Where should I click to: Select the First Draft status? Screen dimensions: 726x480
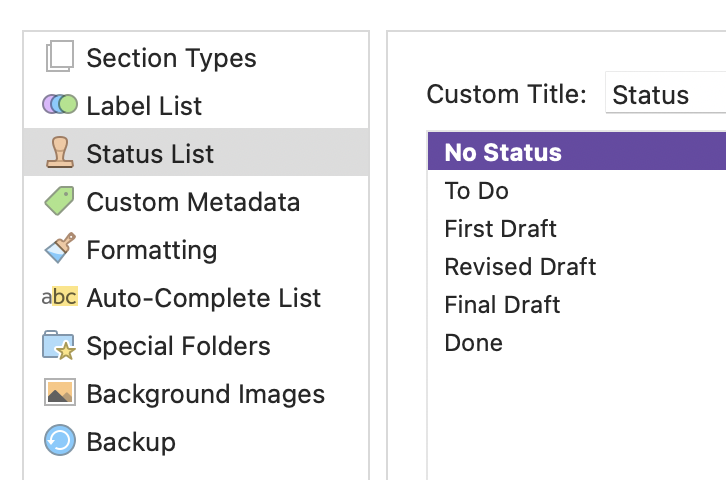[577, 229]
